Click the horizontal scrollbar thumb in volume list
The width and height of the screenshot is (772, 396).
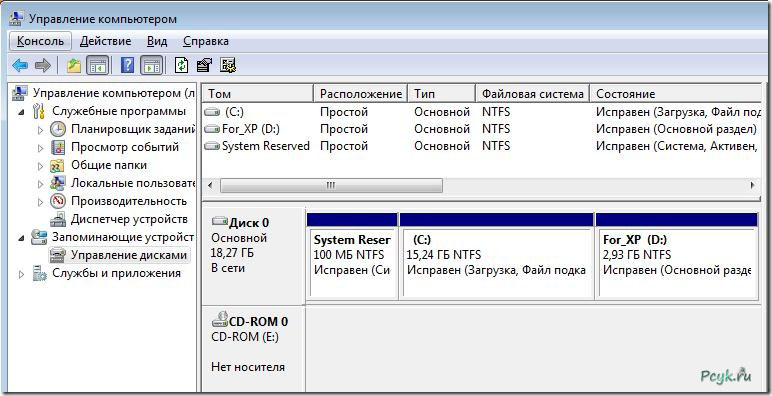[x=331, y=186]
